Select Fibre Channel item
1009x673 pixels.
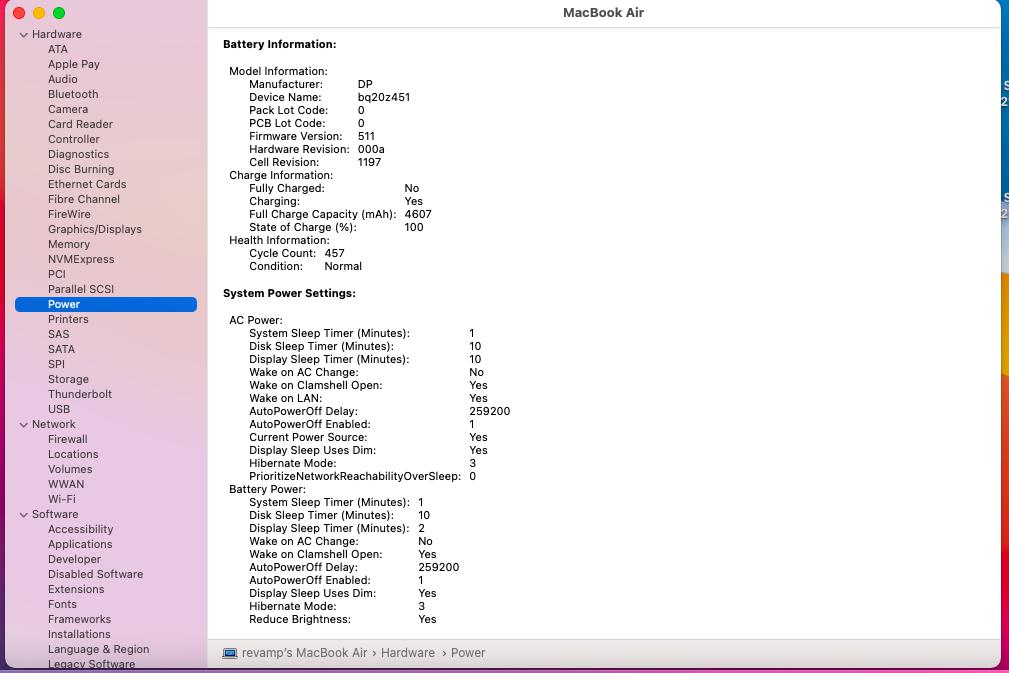(x=84, y=199)
